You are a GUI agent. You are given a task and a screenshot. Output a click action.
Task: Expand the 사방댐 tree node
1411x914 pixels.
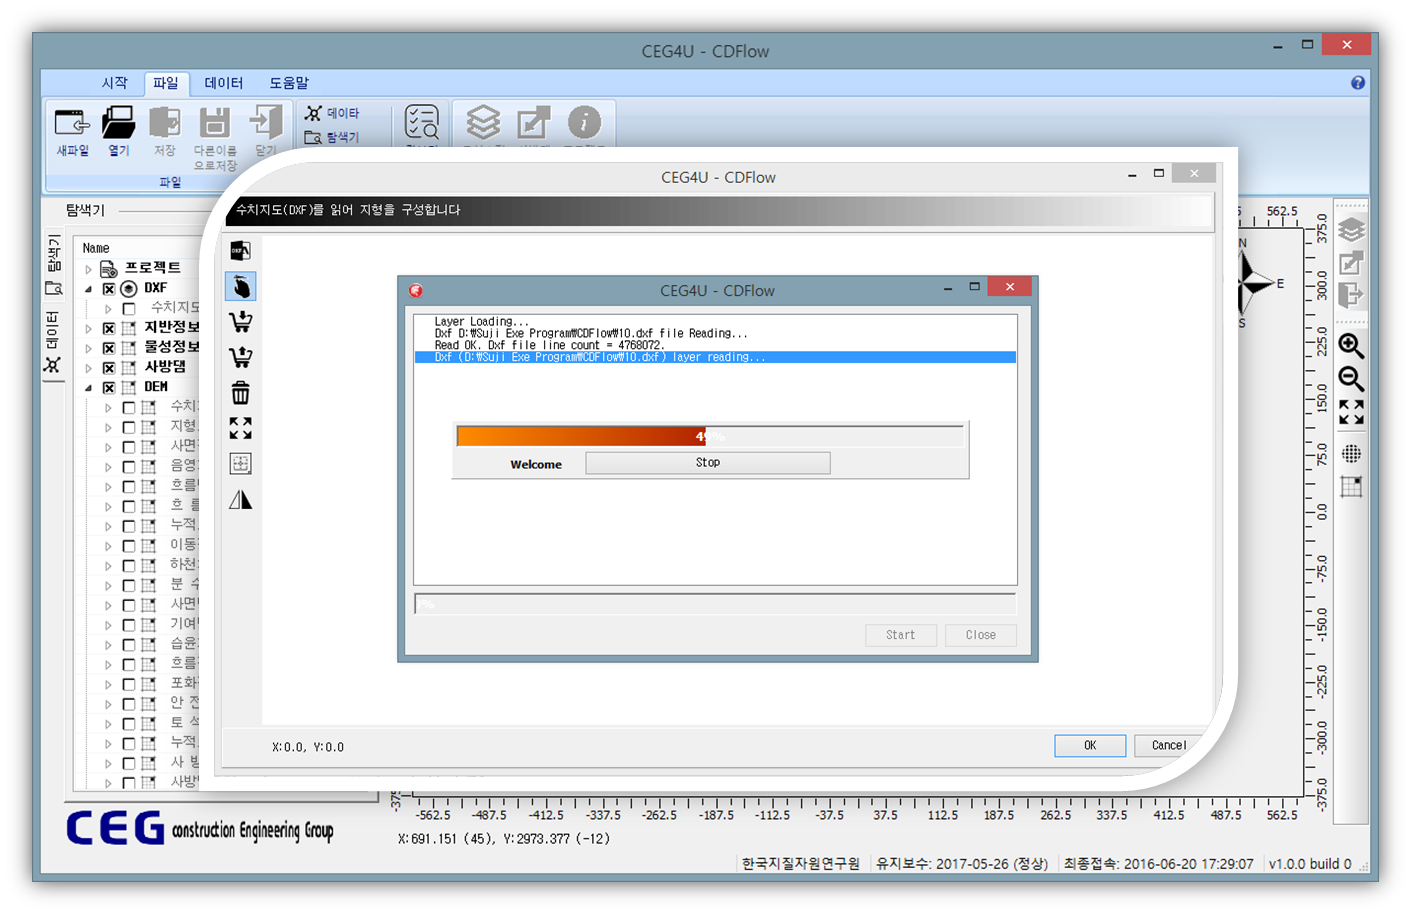[88, 368]
